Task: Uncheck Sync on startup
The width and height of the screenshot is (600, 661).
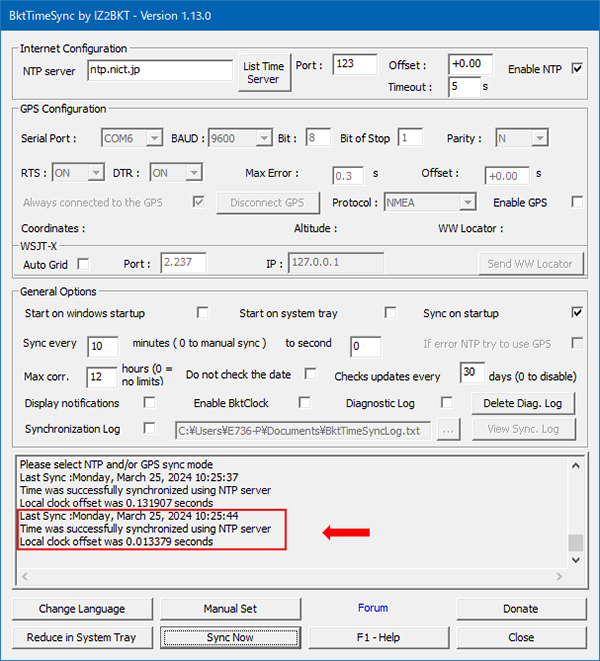Action: click(x=577, y=312)
